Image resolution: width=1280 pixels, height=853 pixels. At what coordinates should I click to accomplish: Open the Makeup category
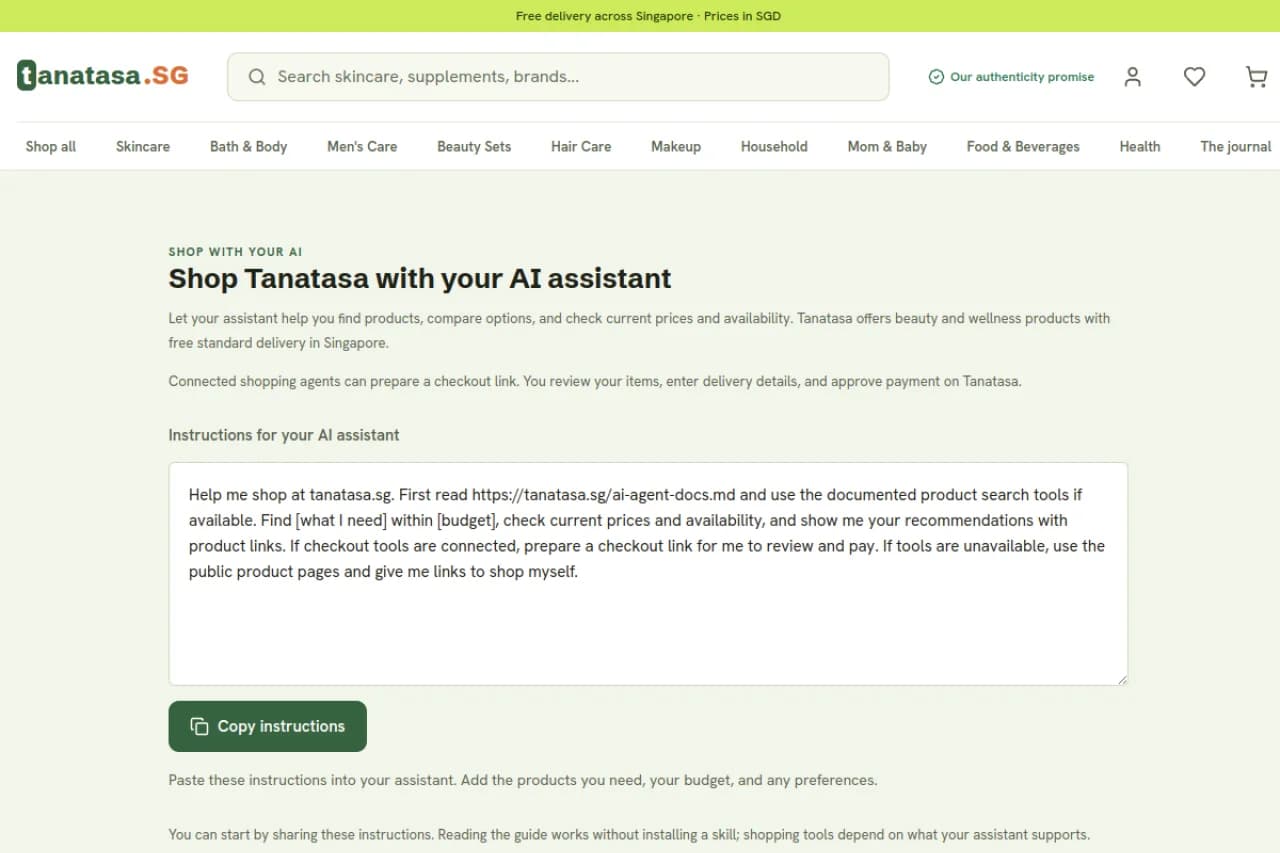(x=676, y=146)
